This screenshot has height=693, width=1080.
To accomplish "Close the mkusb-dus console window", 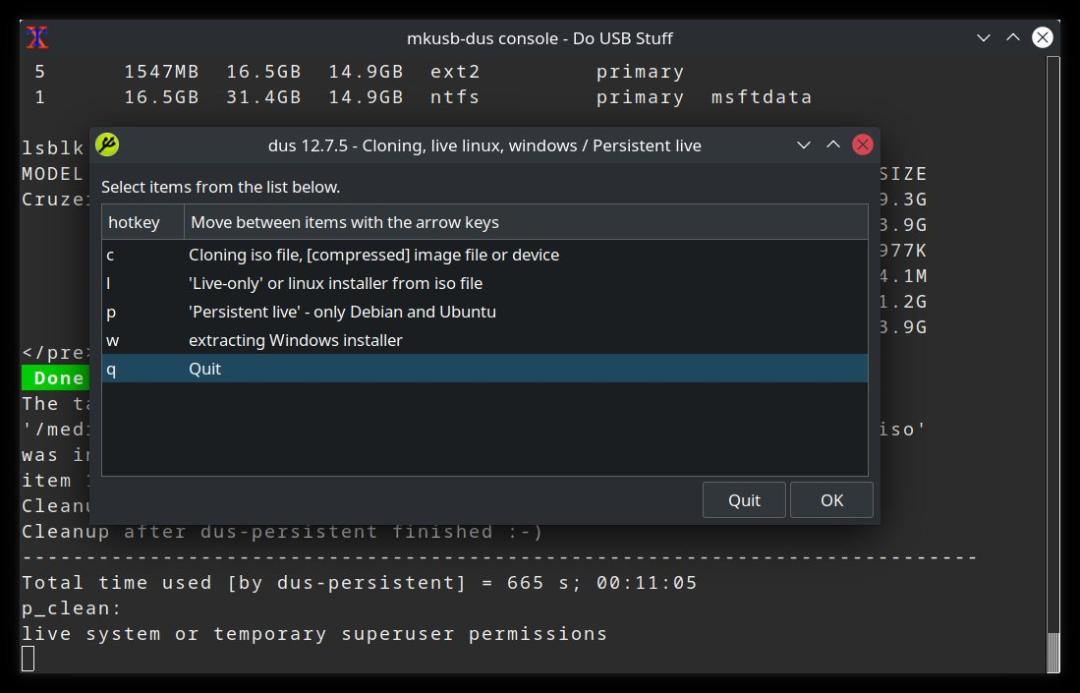I will (x=1041, y=37).
